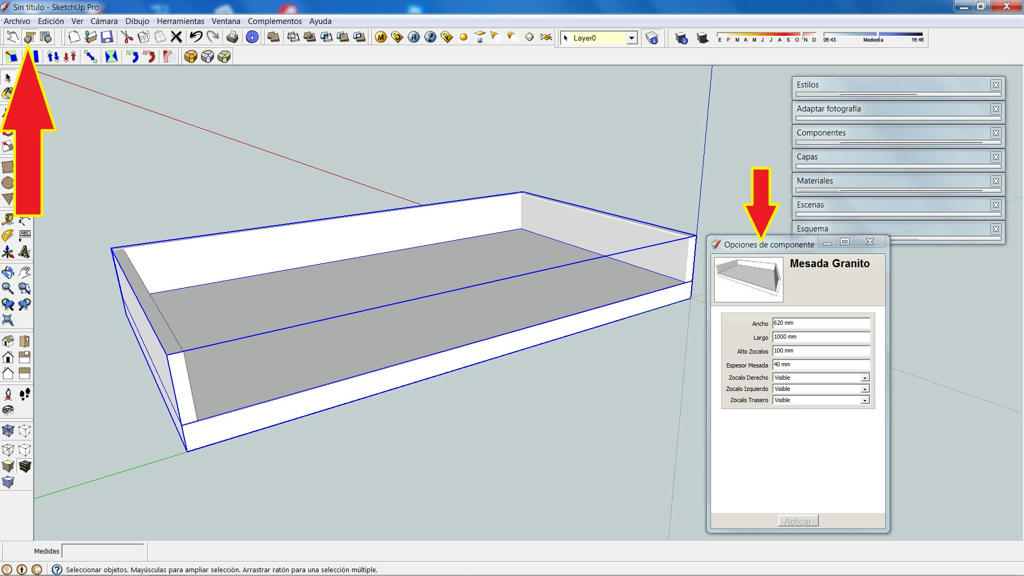This screenshot has height=576, width=1024.
Task: Close the Capas panel
Action: click(996, 157)
